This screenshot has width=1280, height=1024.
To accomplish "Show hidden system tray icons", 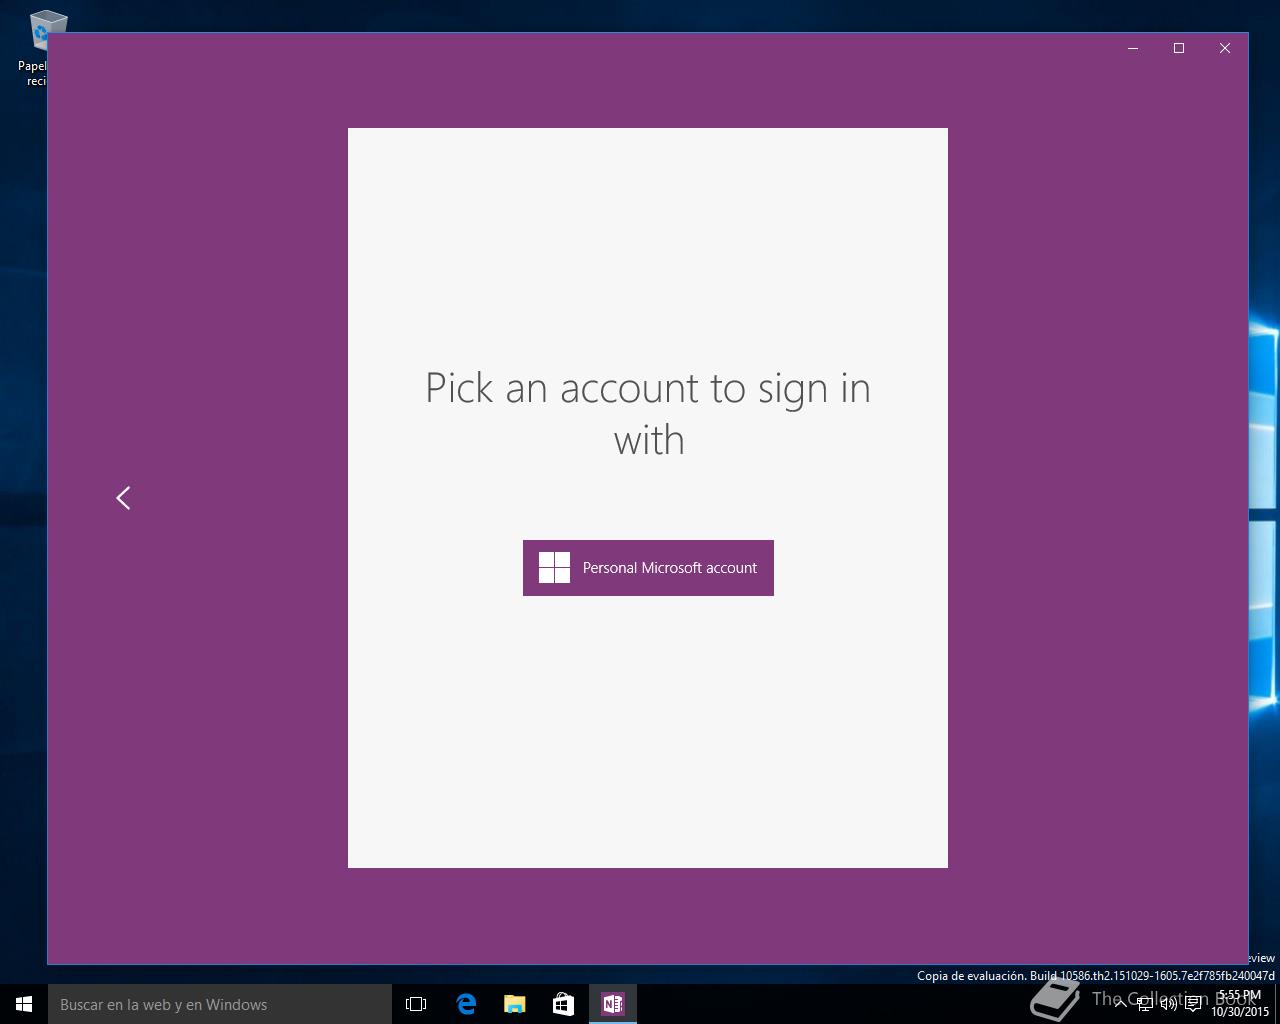I will pos(1121,1004).
